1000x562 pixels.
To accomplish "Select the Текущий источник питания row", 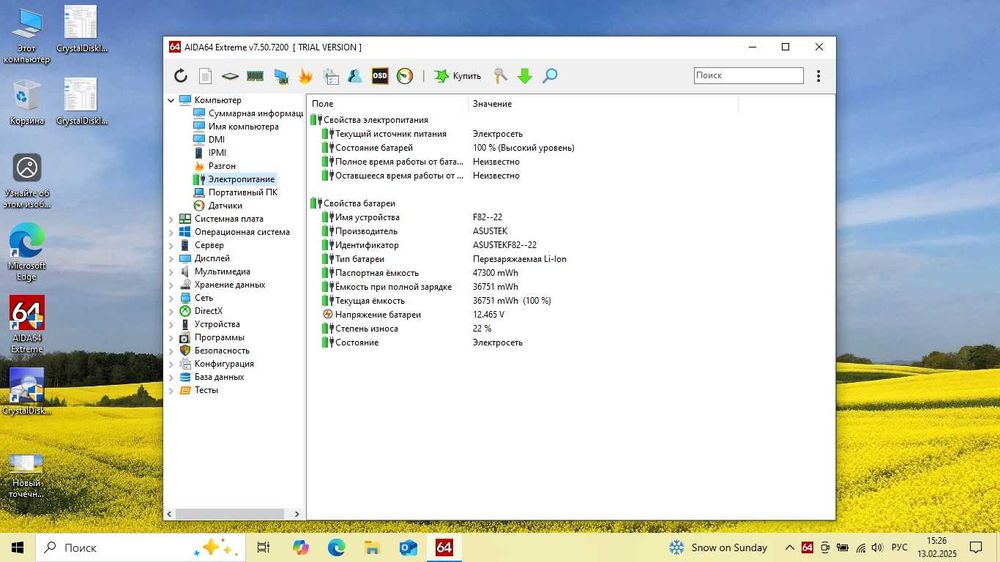I will coord(422,134).
